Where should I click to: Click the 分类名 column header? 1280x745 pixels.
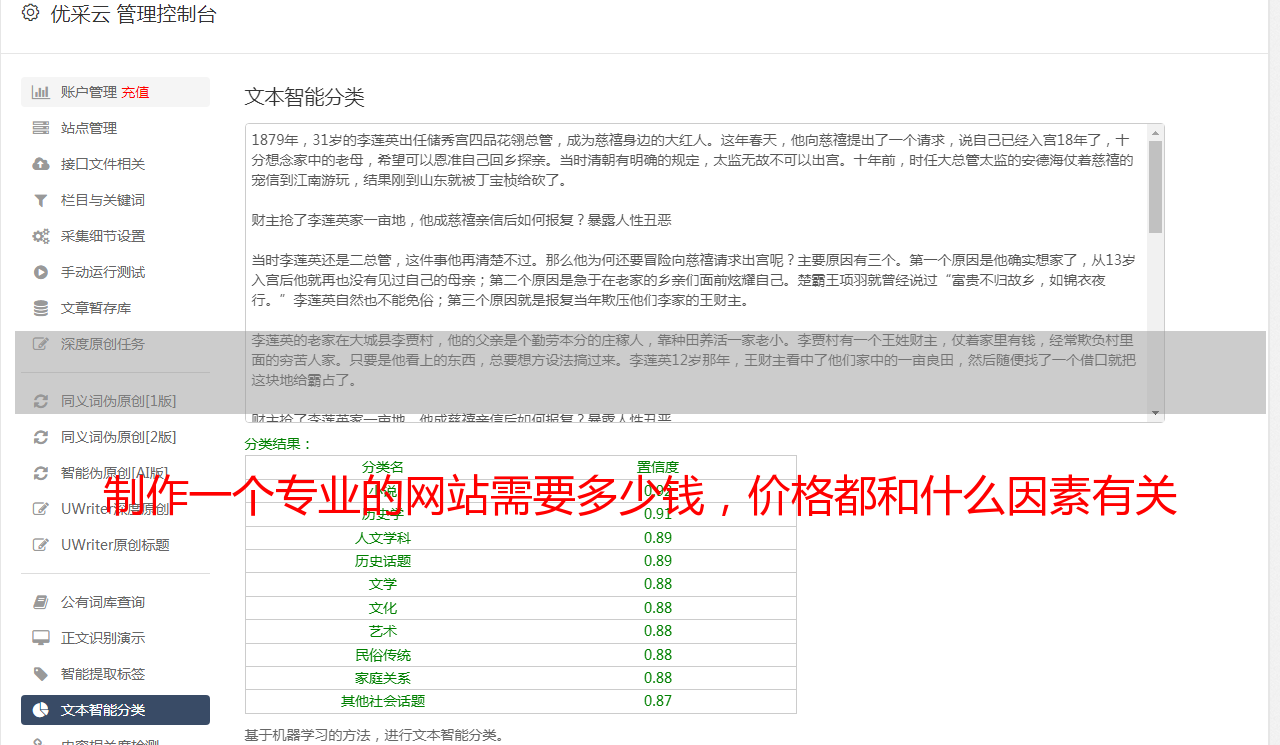383,467
